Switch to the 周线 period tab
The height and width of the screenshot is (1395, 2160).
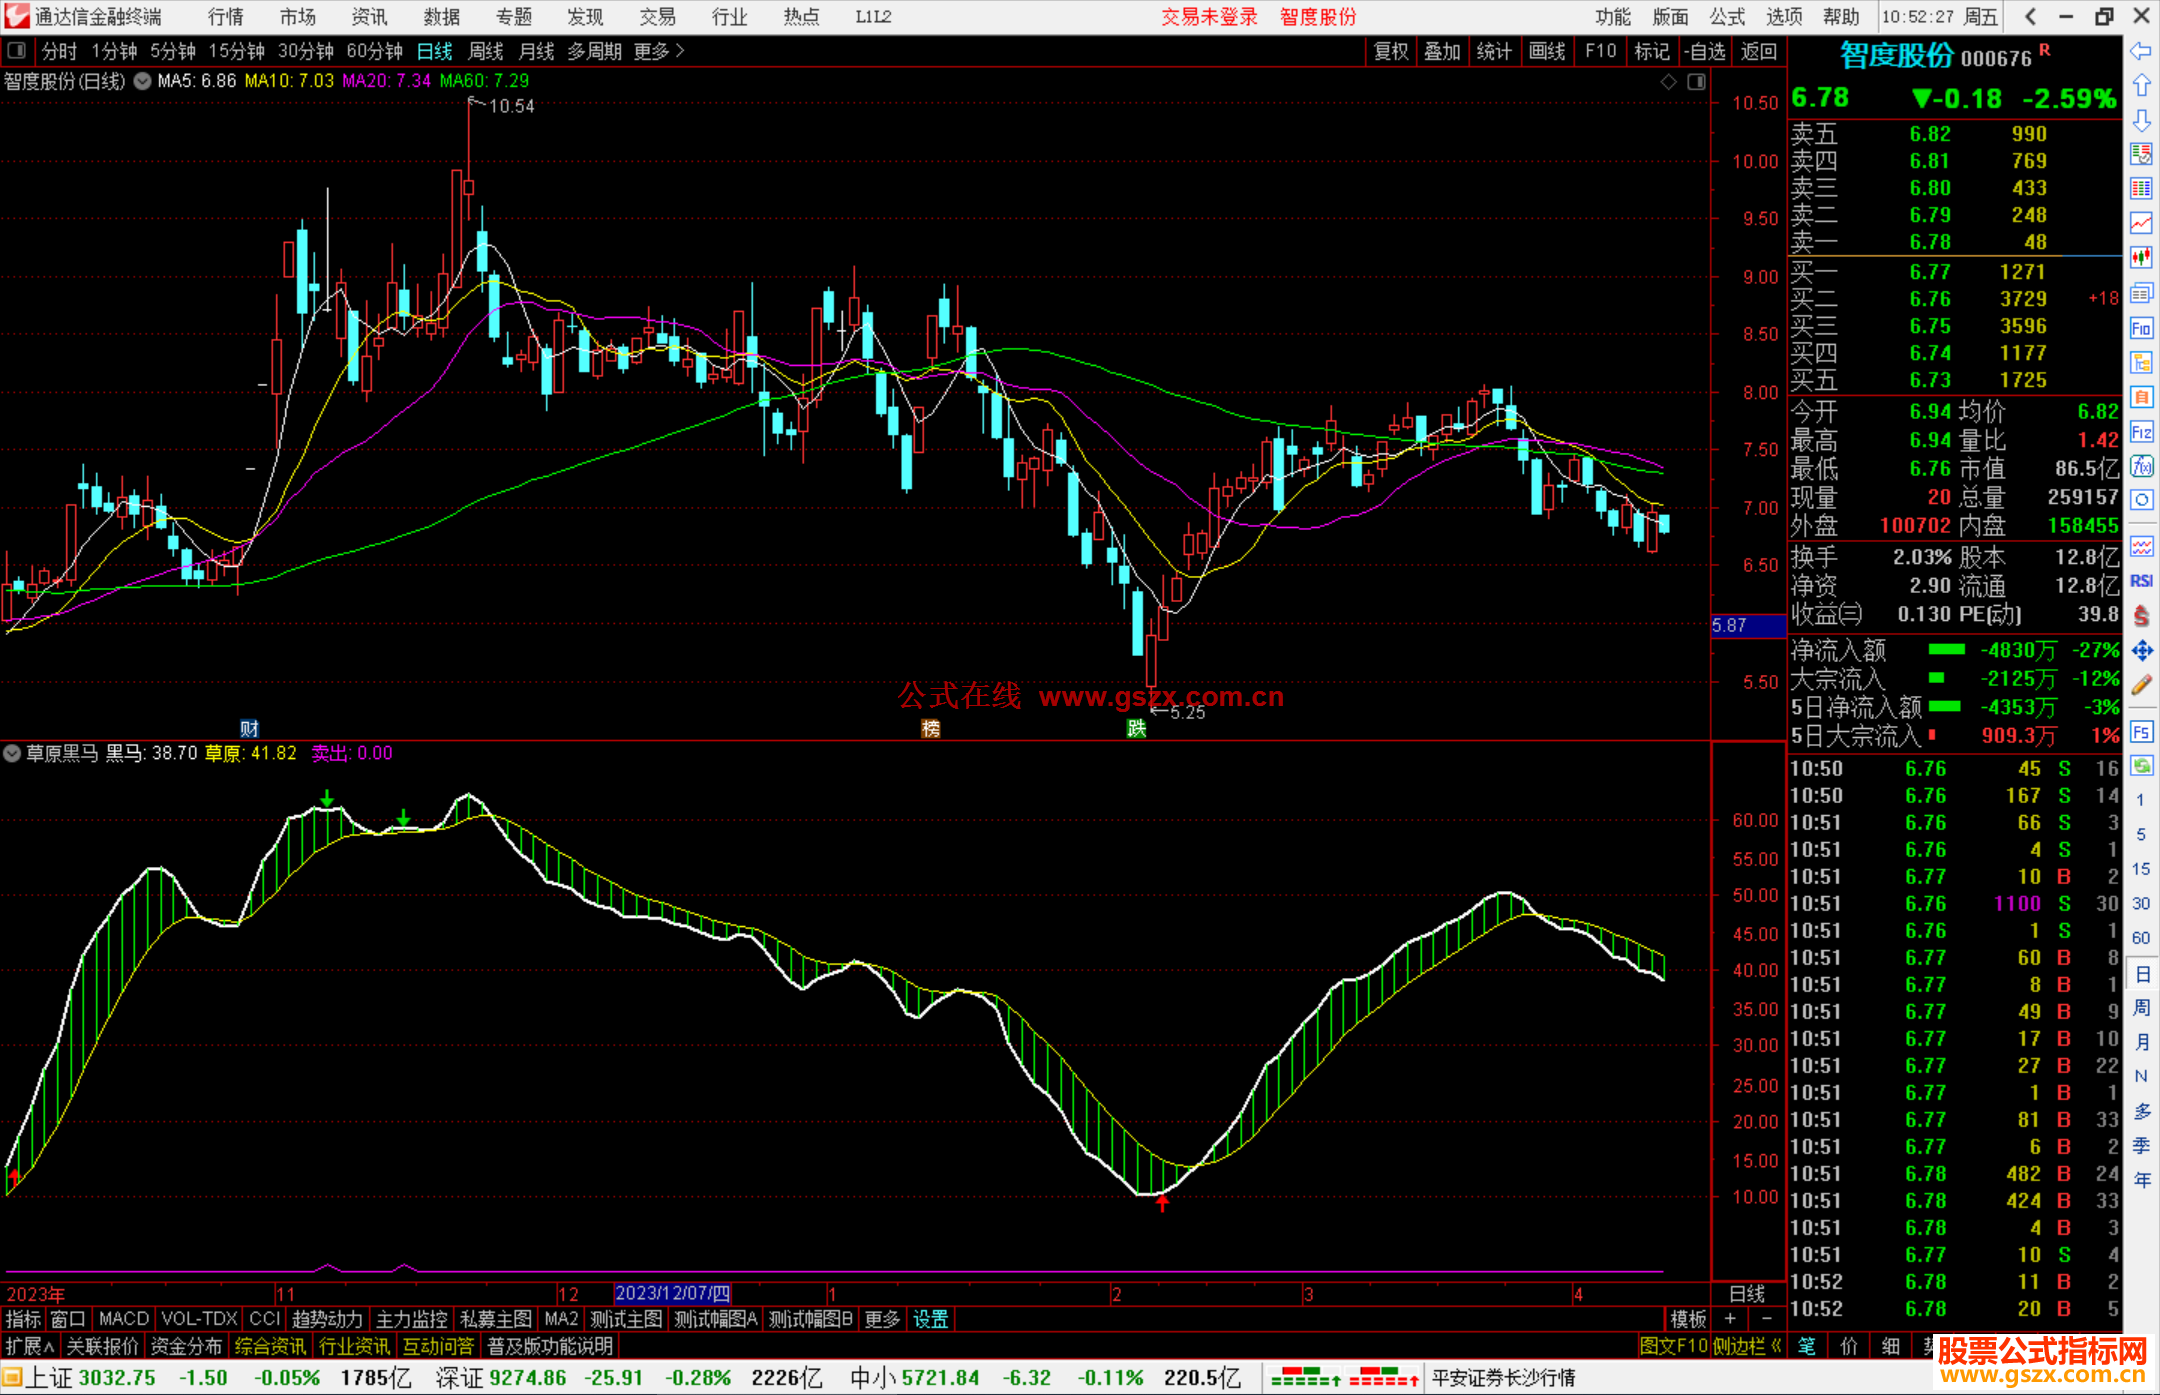486,51
